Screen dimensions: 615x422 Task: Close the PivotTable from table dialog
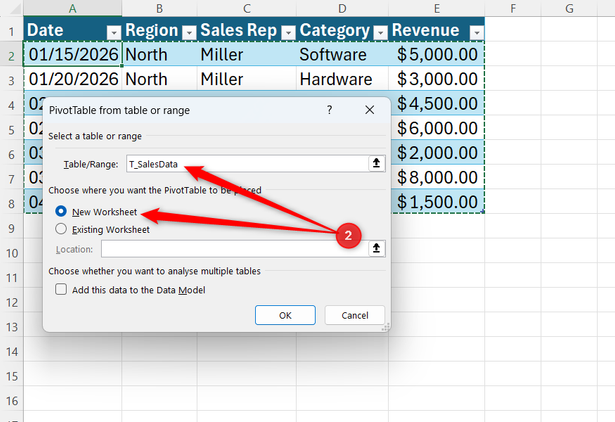coord(369,110)
